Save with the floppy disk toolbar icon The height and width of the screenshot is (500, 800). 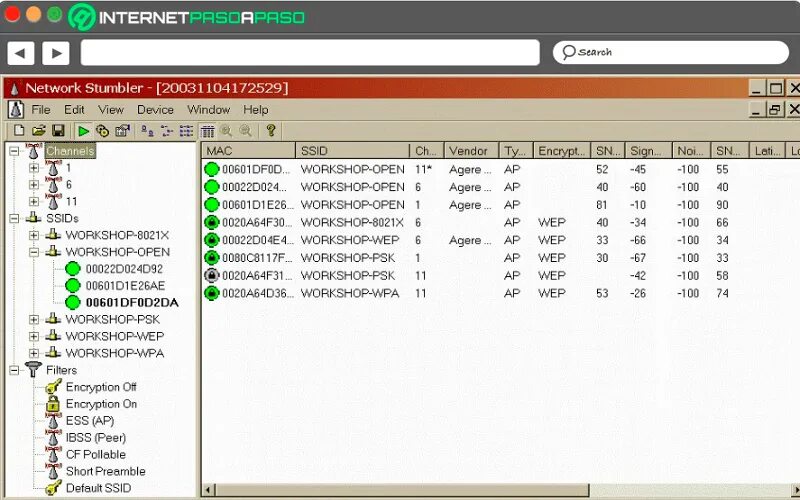58,131
